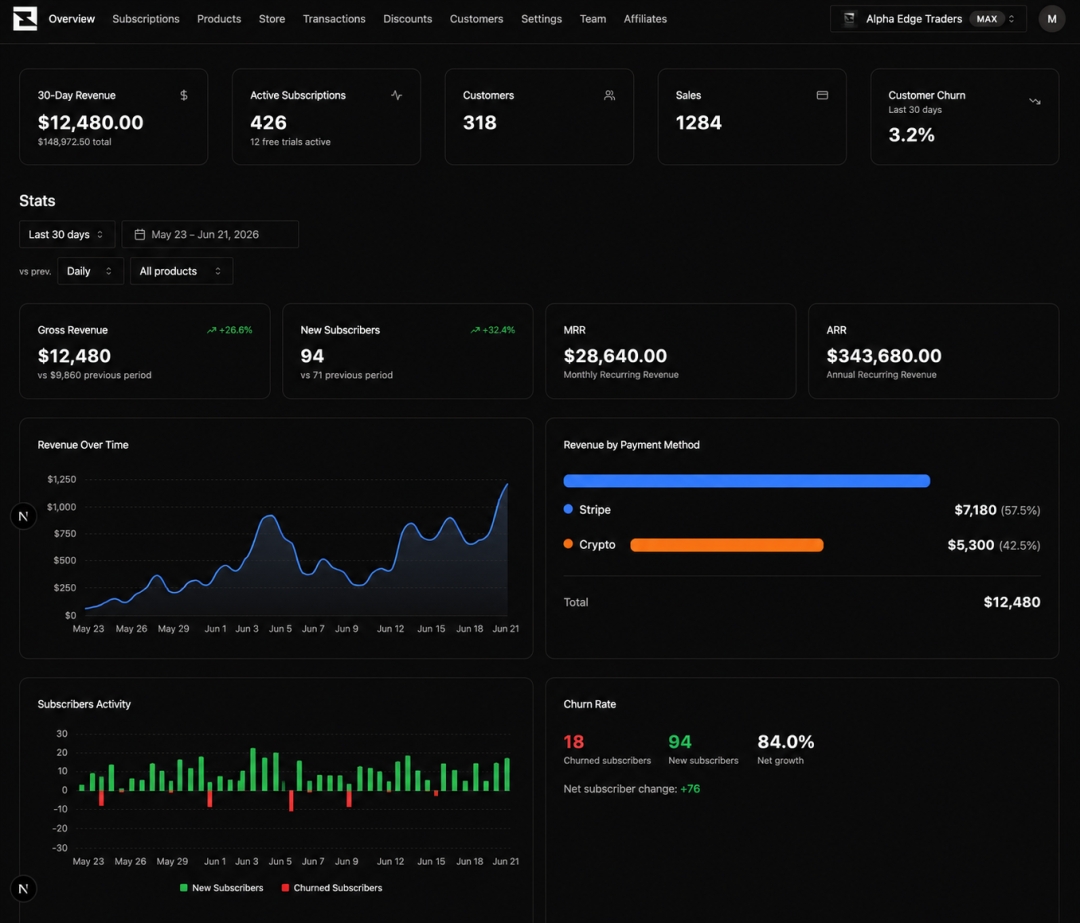
Task: Click the $5,300 Crypto amount
Action: coord(971,545)
